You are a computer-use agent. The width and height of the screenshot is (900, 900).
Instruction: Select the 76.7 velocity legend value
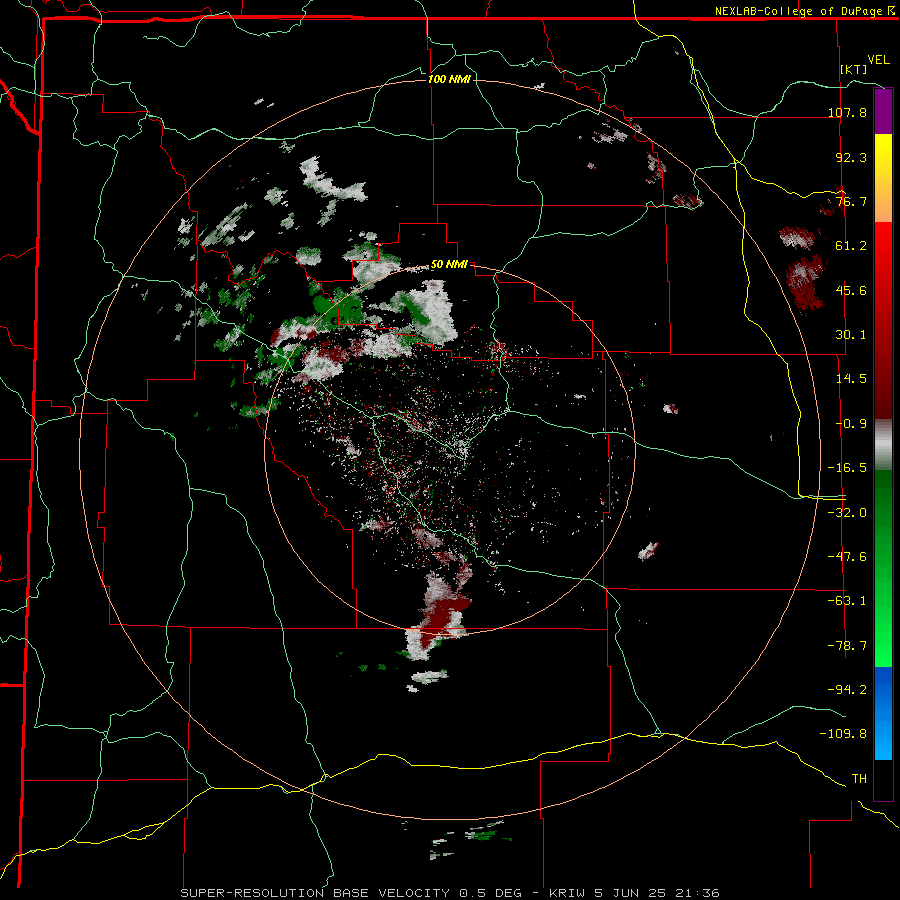(x=851, y=201)
